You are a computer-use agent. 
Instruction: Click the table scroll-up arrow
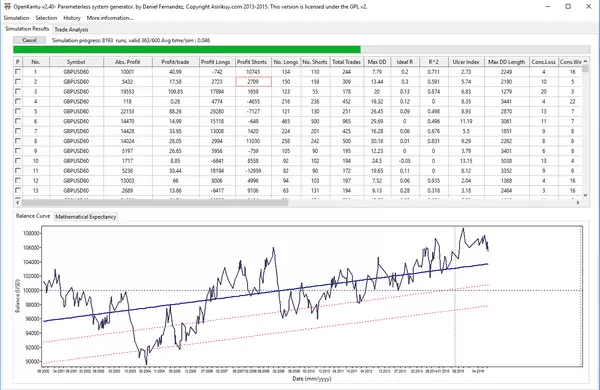coord(585,61)
